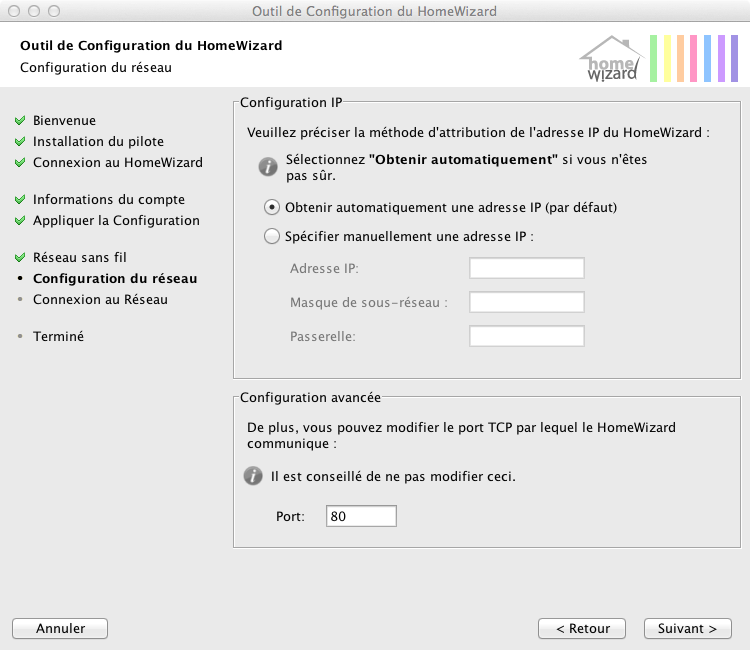Click the checkmark beside Connexion au HomeWizard
The image size is (750, 650).
[x=19, y=163]
